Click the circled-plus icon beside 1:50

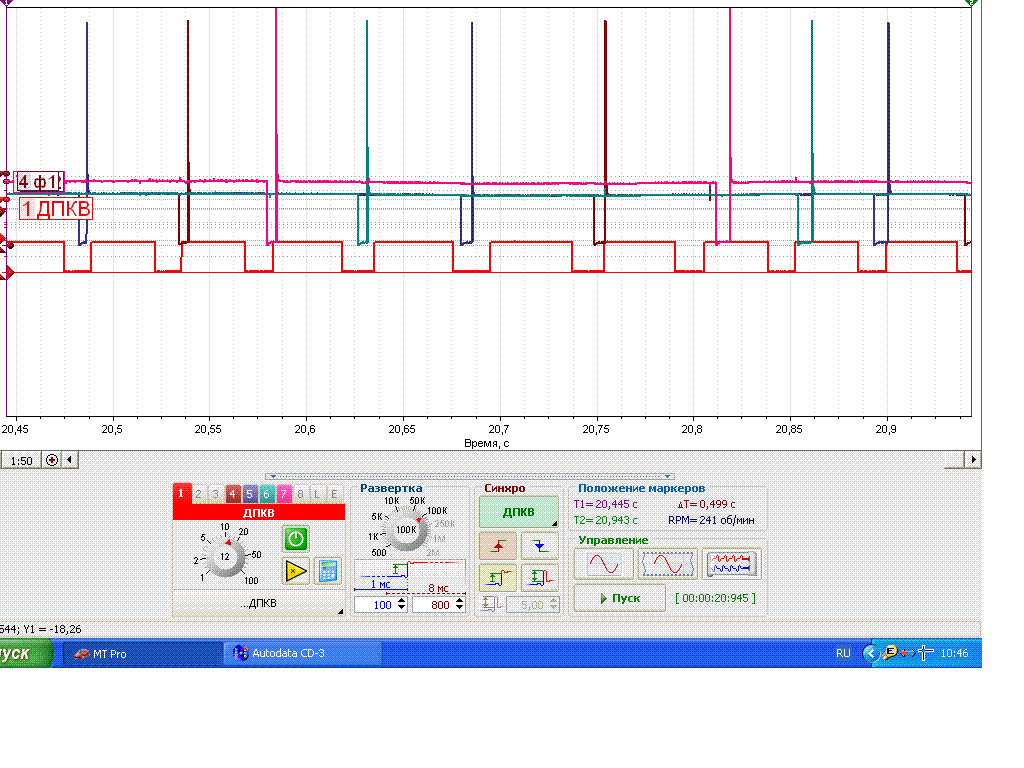click(x=52, y=460)
